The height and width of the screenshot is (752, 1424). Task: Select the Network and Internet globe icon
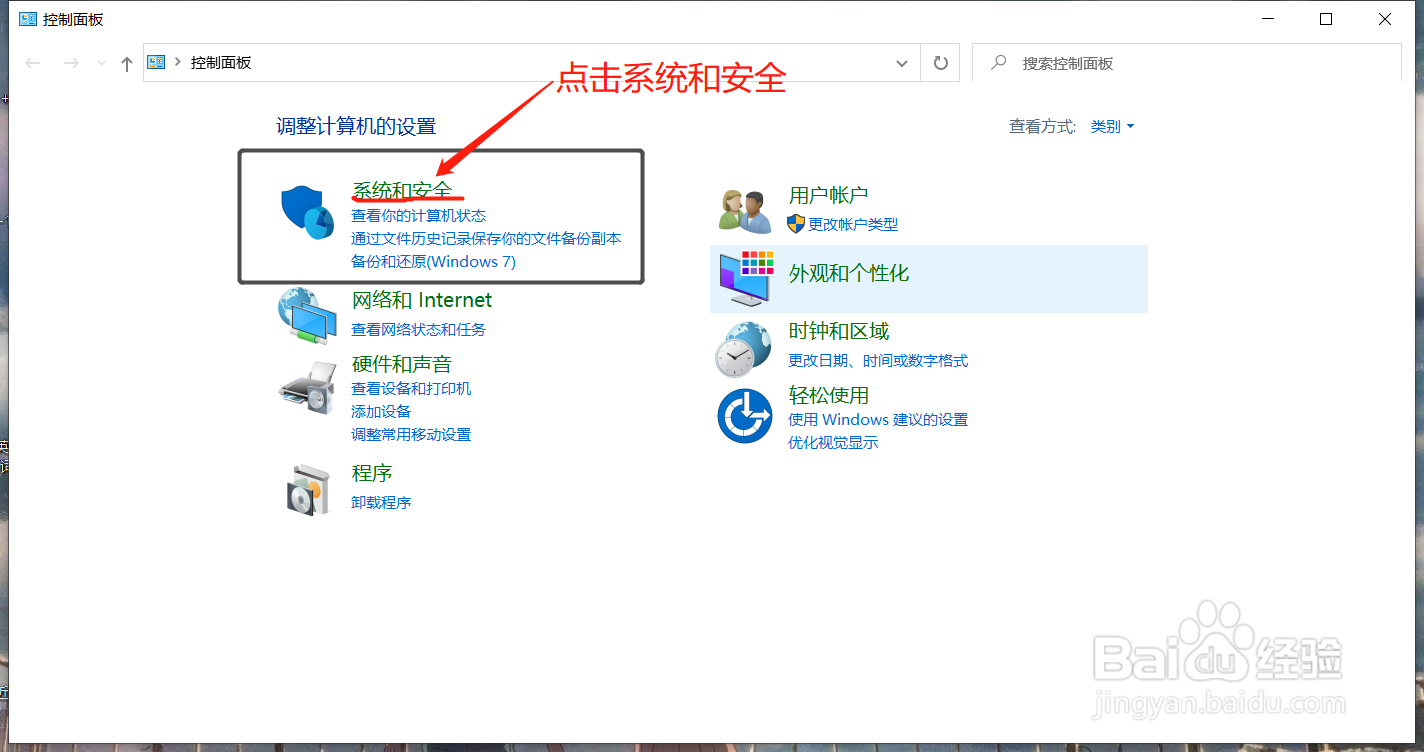pyautogui.click(x=308, y=317)
